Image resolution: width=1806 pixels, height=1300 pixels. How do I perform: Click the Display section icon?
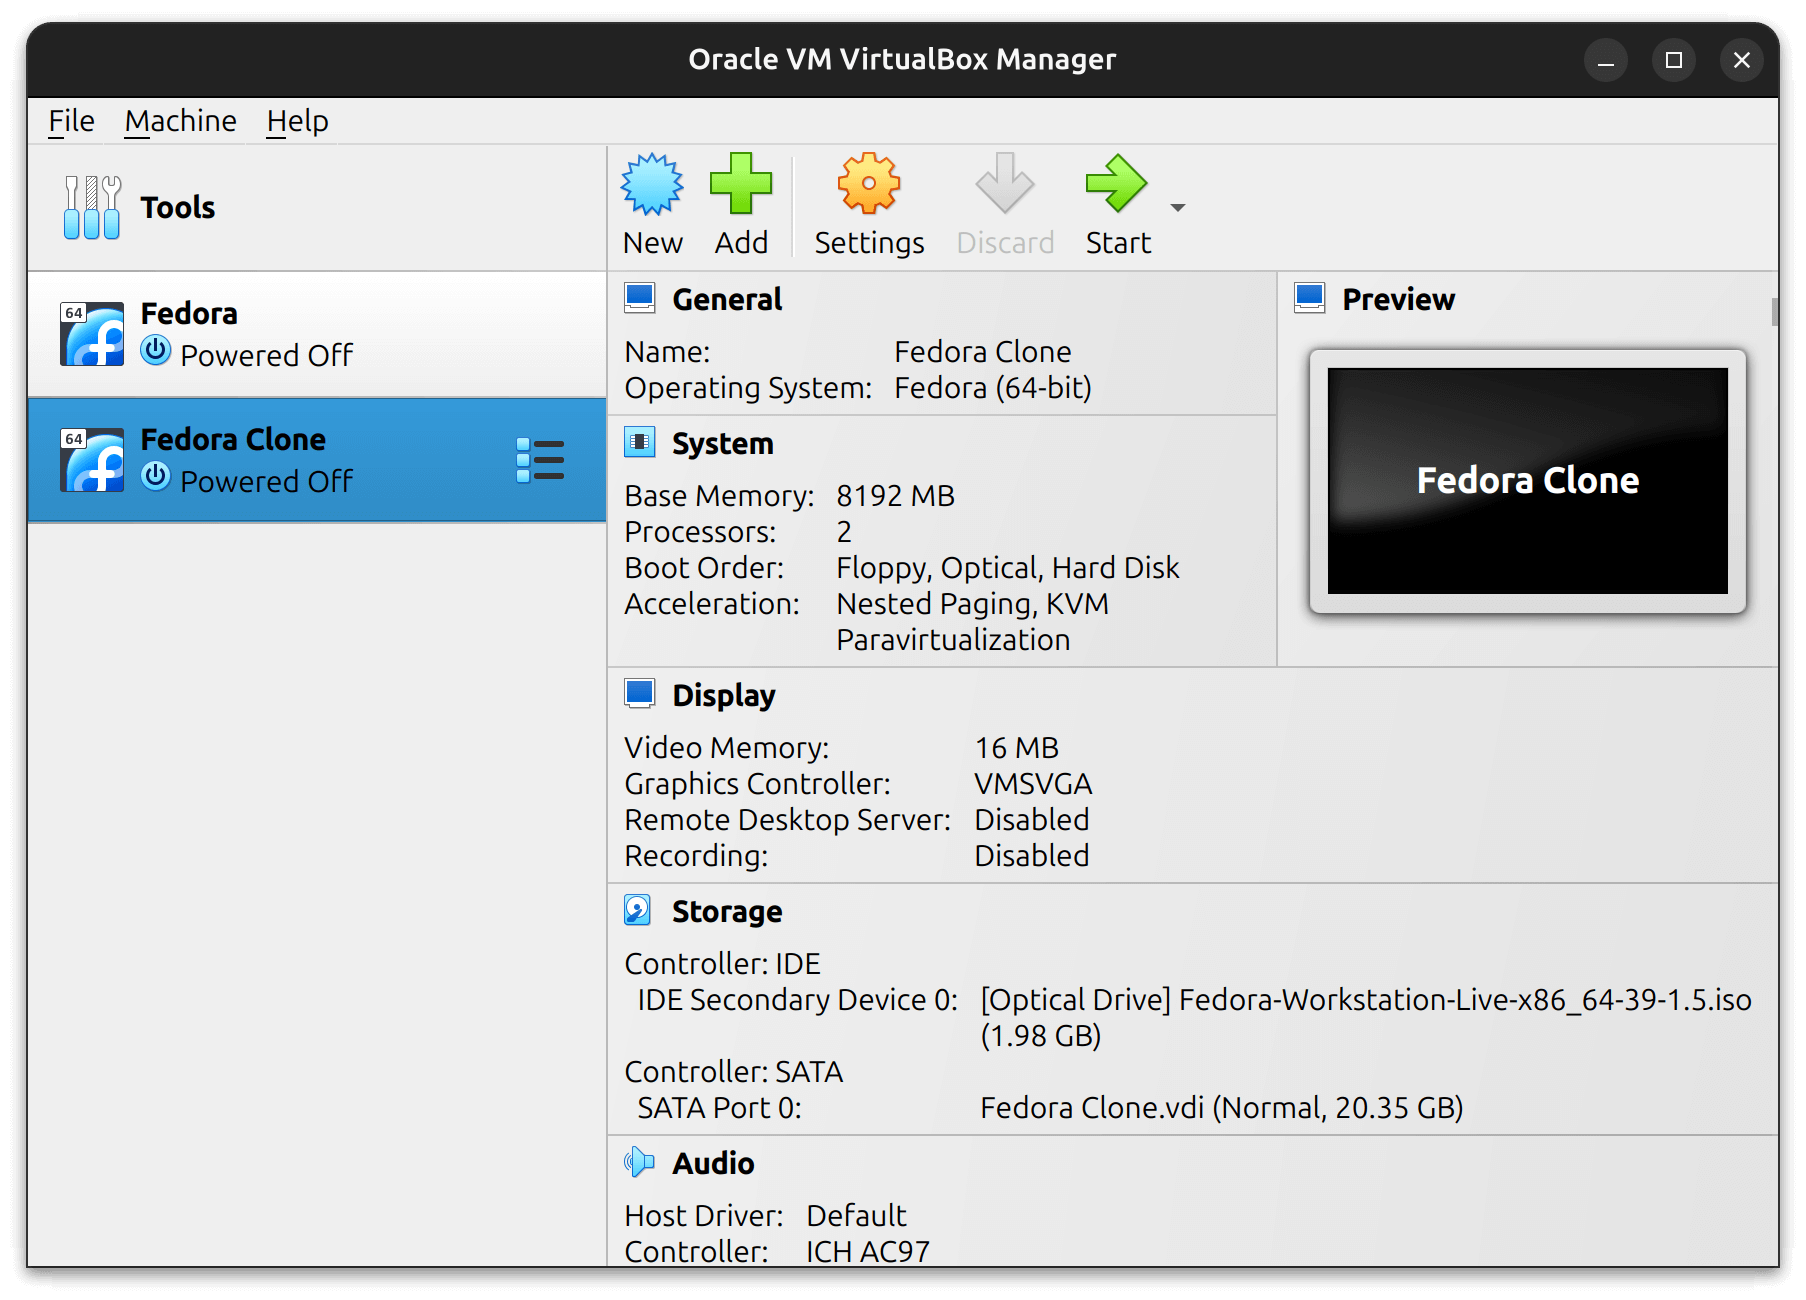640,692
